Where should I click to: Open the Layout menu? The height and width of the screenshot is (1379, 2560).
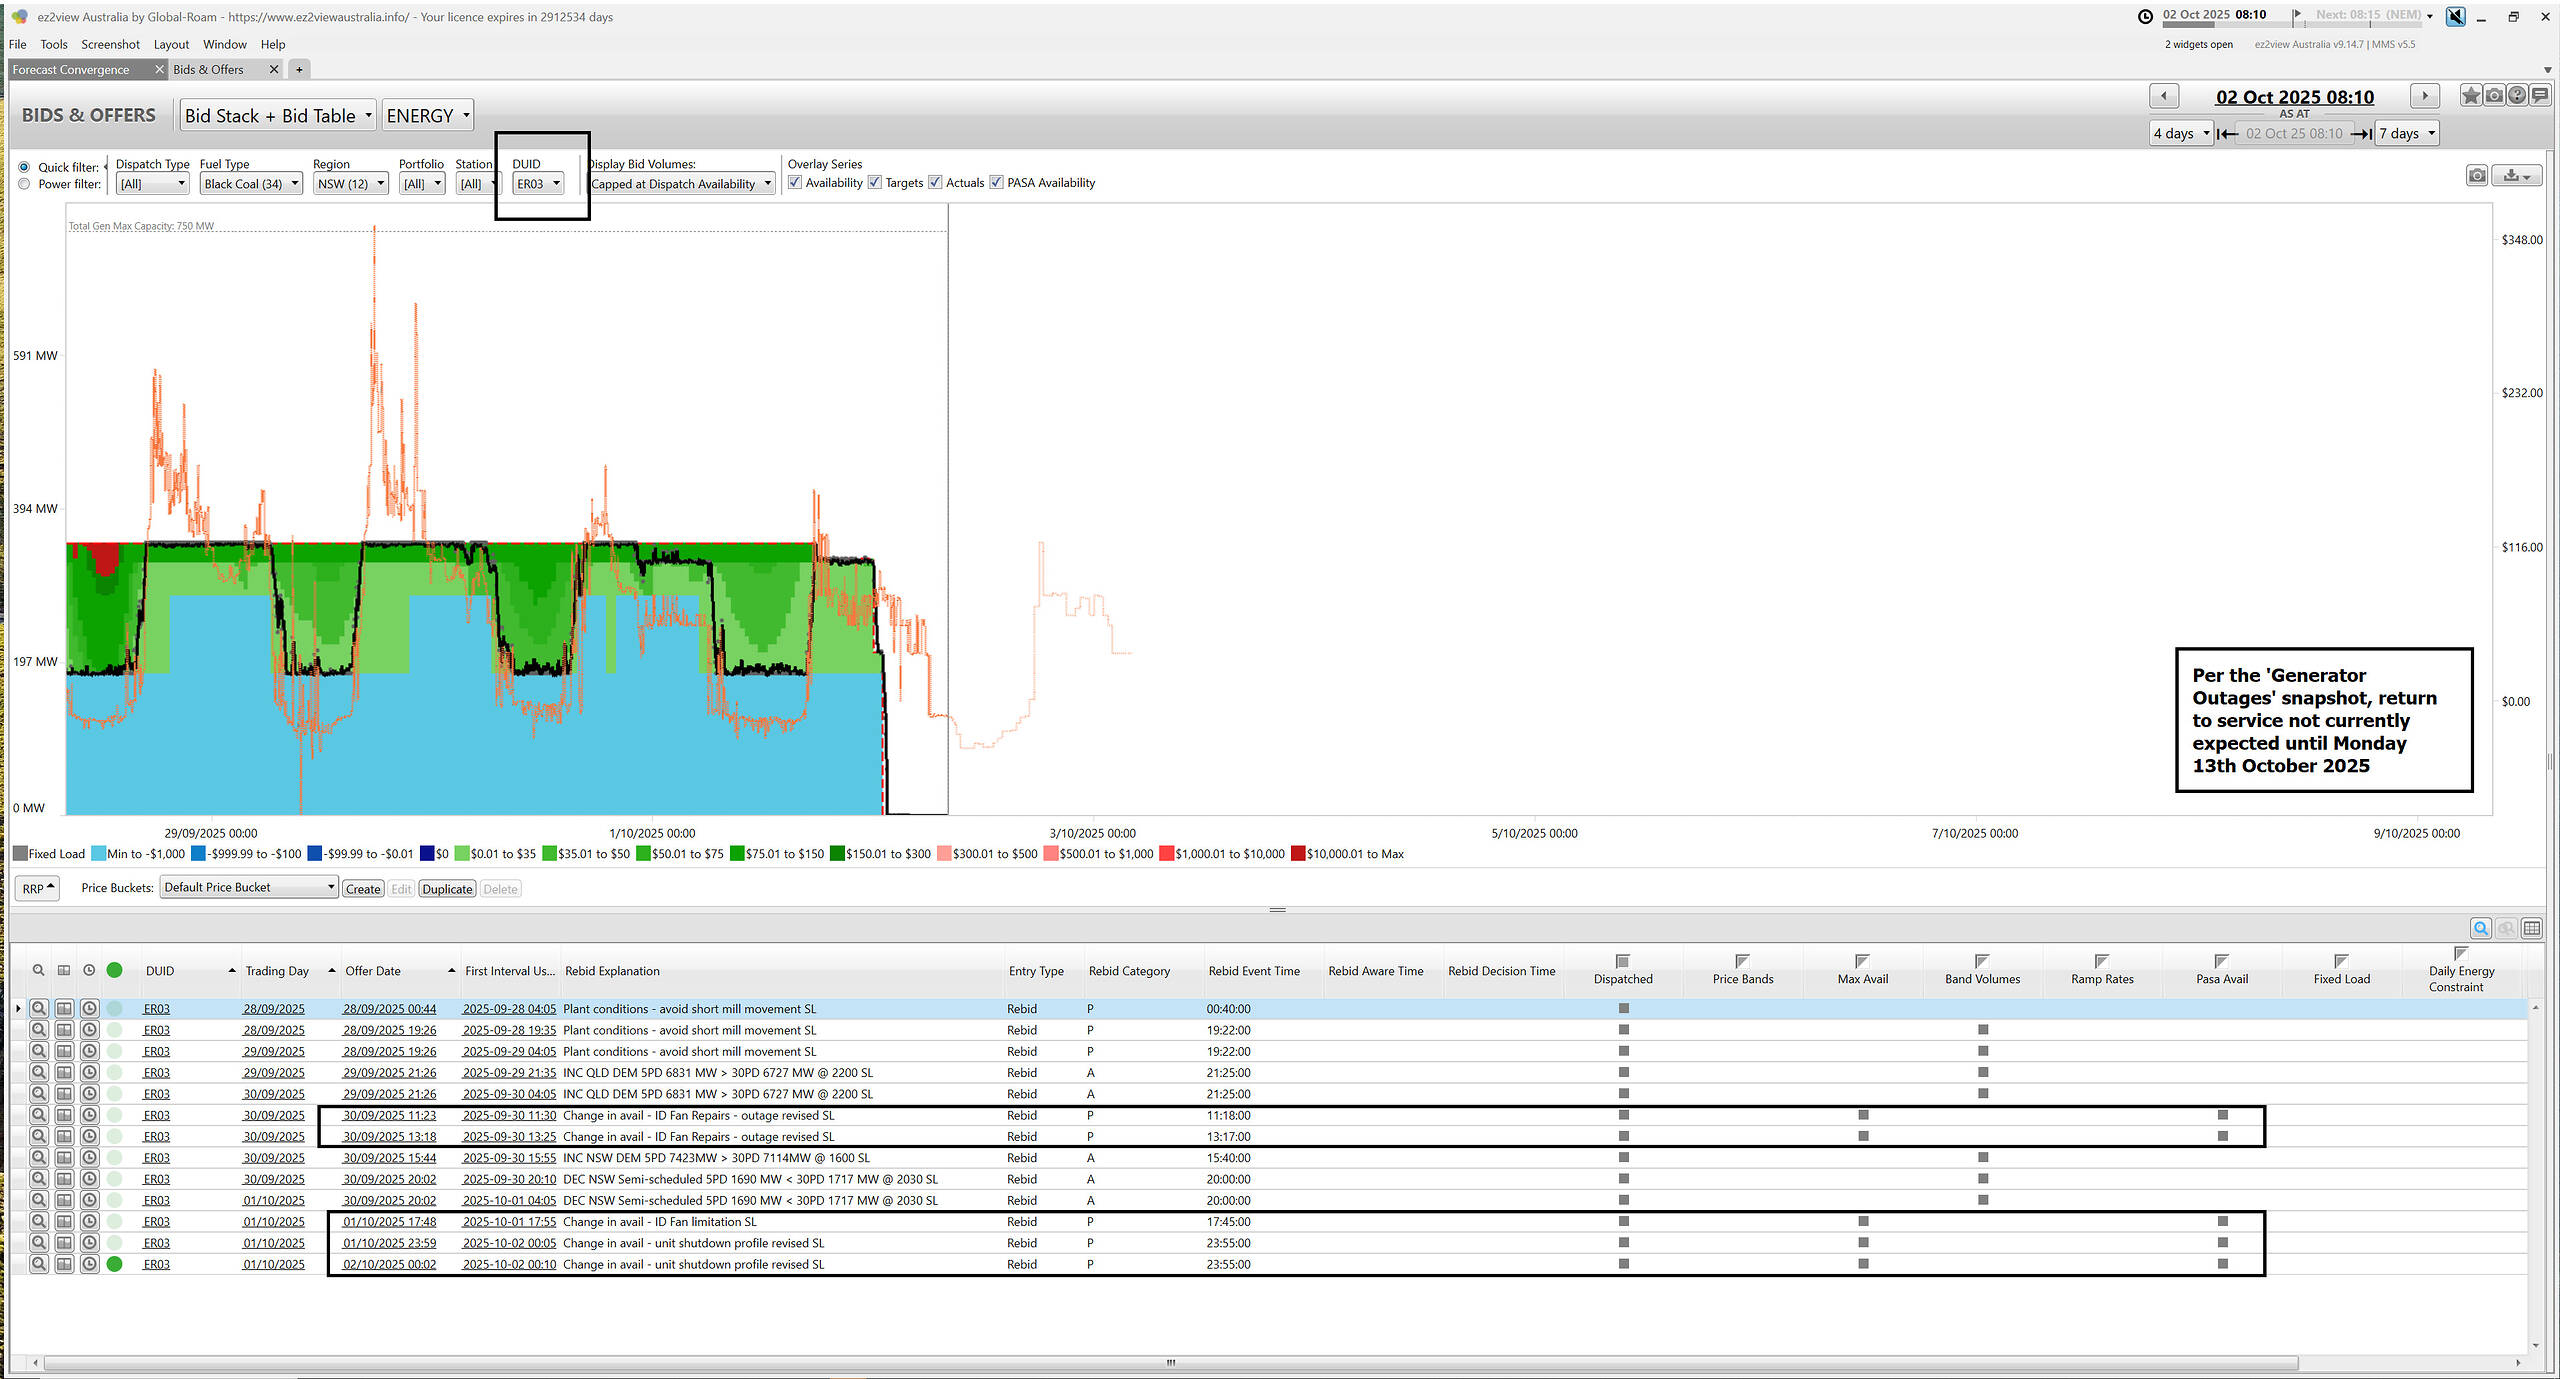coord(171,44)
